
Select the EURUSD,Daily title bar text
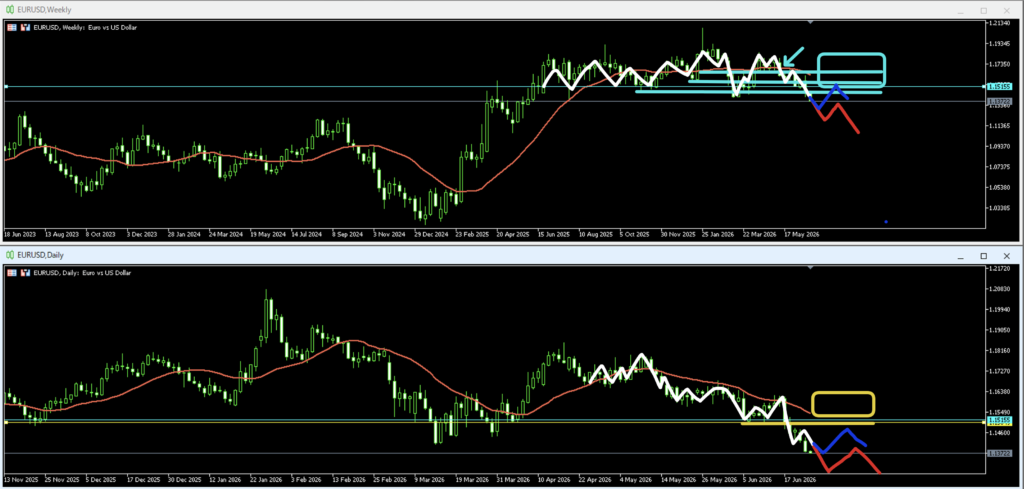pyautogui.click(x=40, y=255)
